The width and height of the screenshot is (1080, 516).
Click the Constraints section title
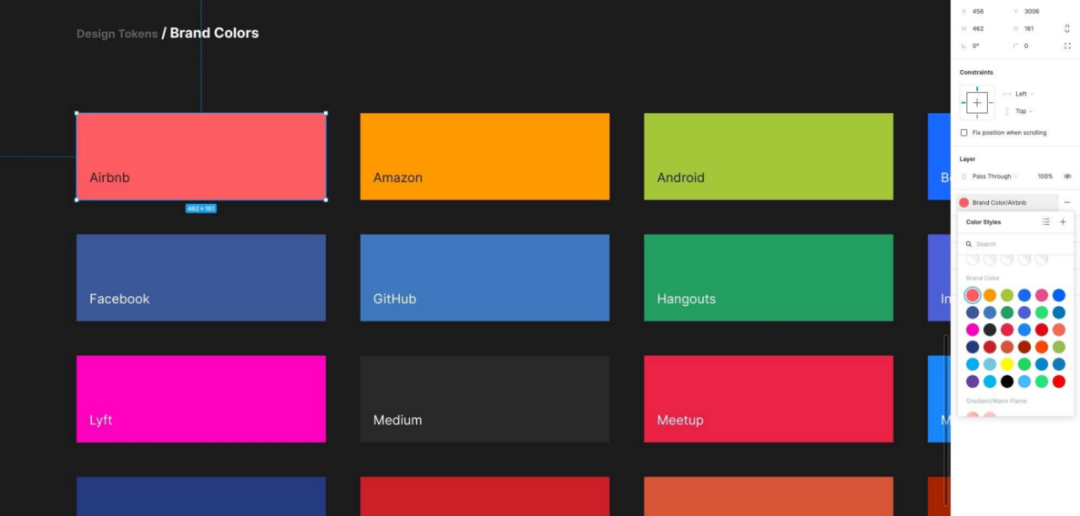tap(976, 72)
